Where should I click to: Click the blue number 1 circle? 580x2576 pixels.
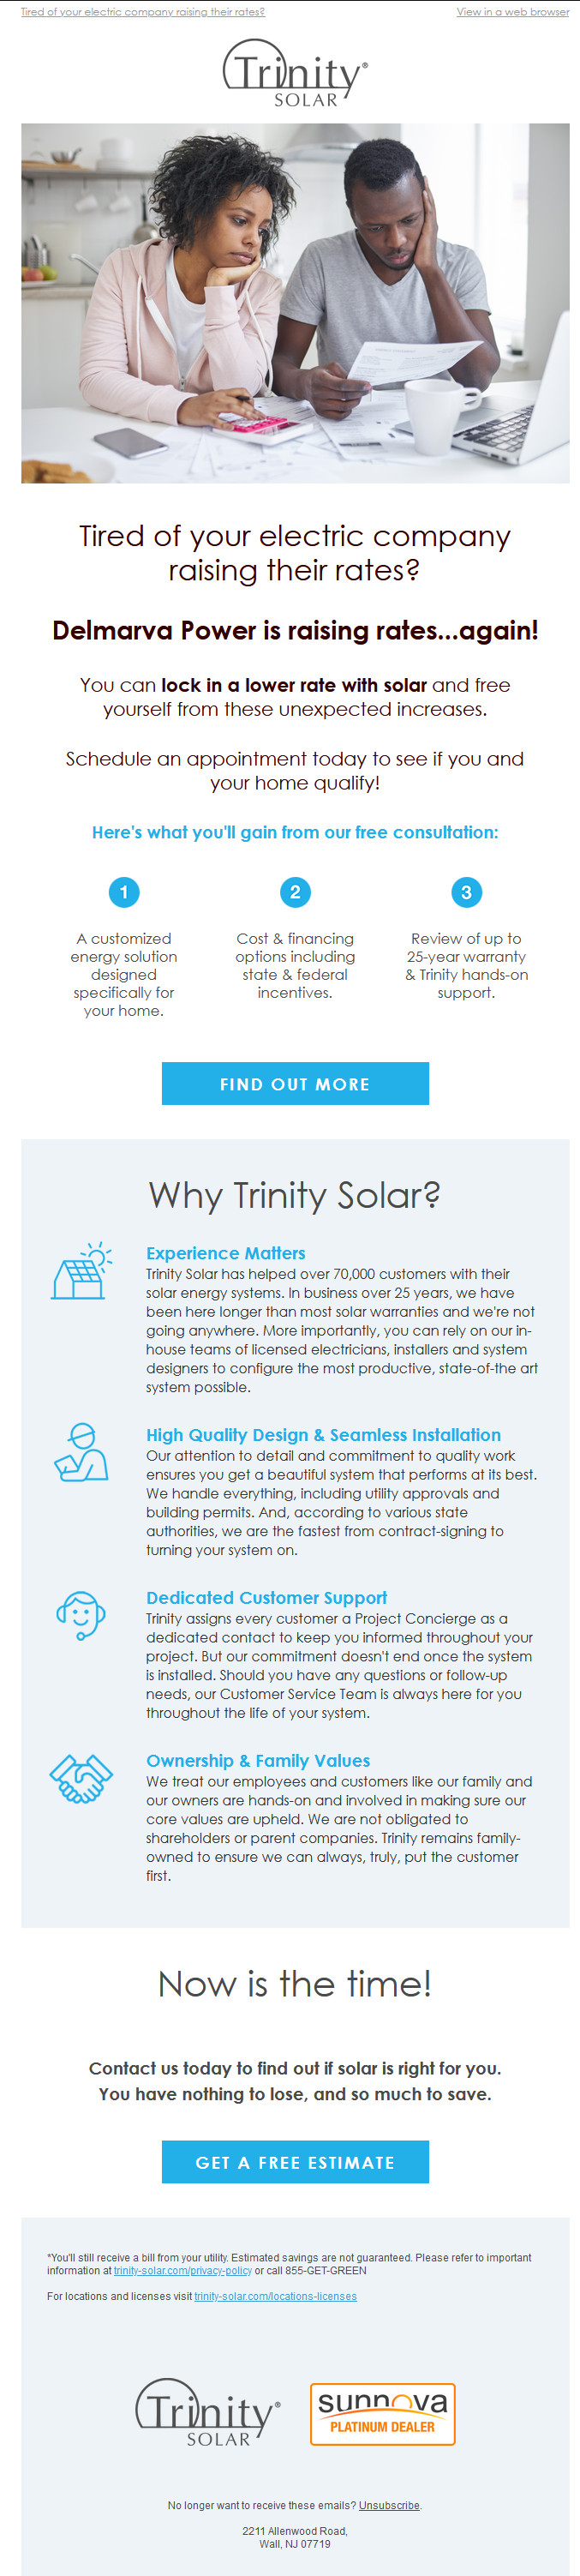(124, 892)
